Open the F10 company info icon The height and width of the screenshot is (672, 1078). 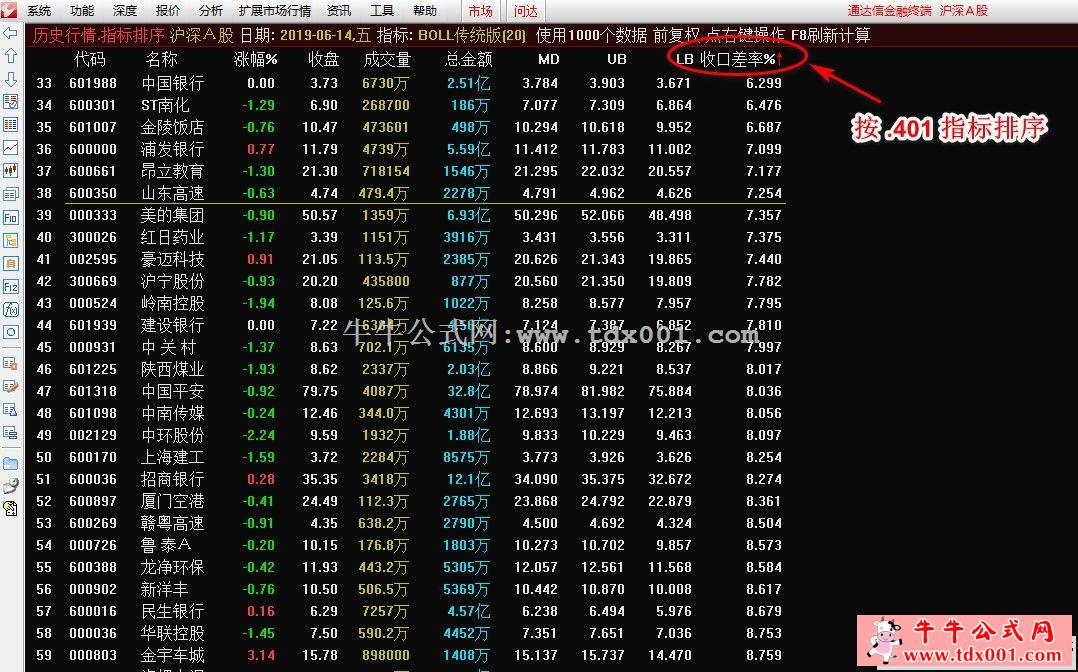(10, 218)
